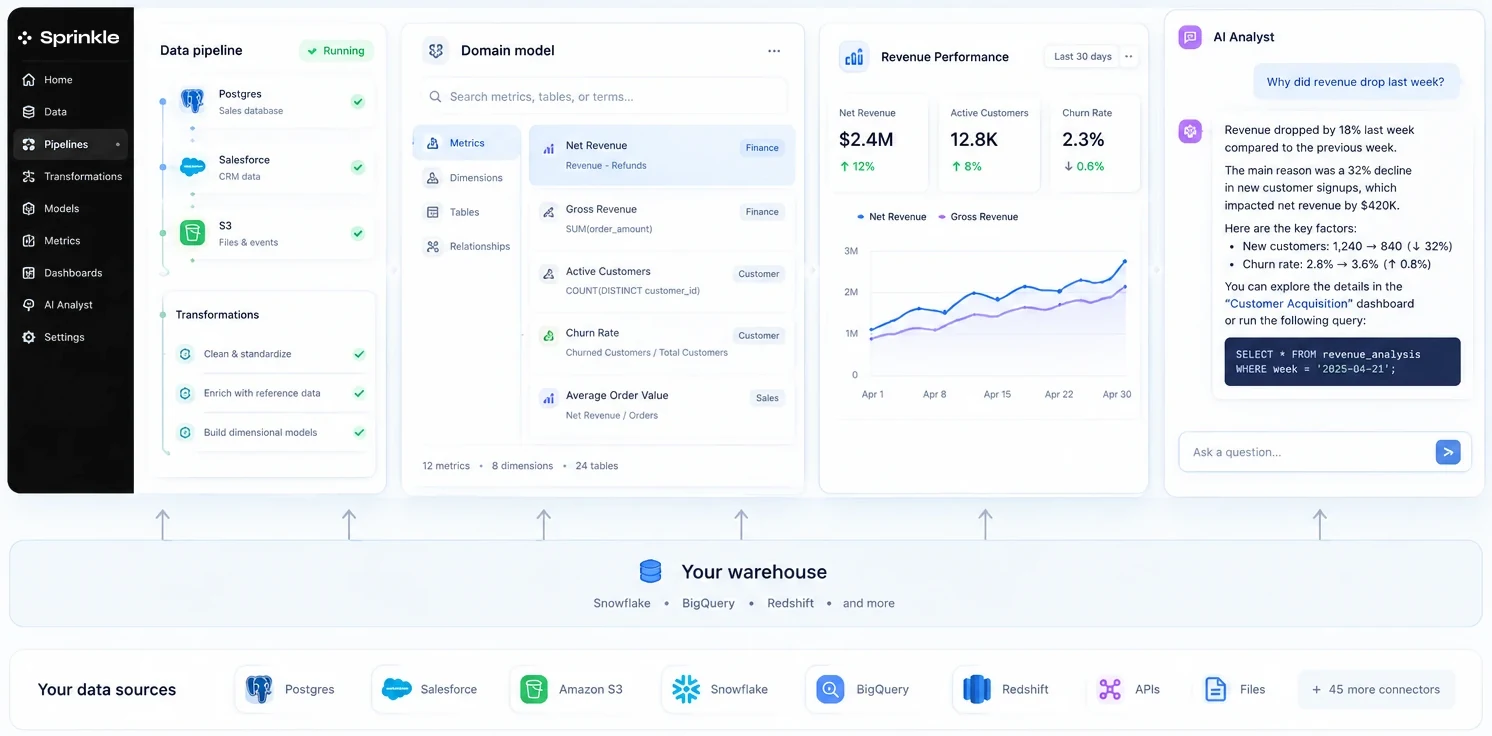Select the Net Revenue metric row
The height and width of the screenshot is (736, 1492).
(x=662, y=155)
